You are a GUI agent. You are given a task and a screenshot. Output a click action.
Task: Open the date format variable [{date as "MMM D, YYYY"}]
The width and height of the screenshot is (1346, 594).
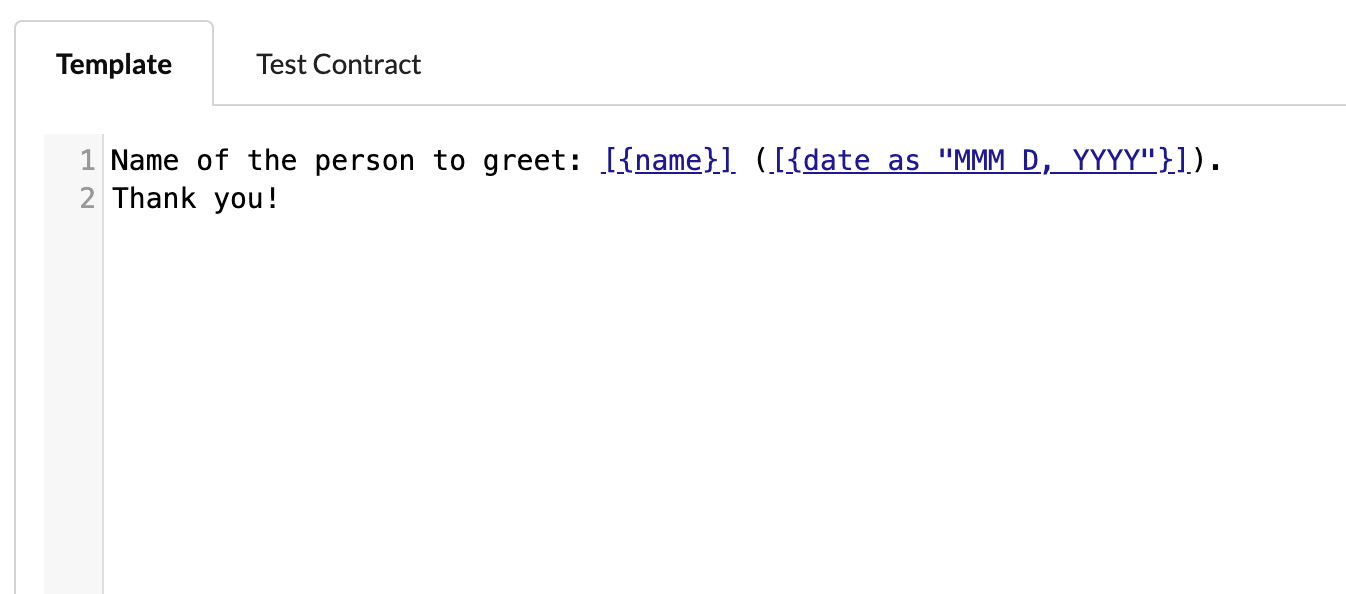975,160
